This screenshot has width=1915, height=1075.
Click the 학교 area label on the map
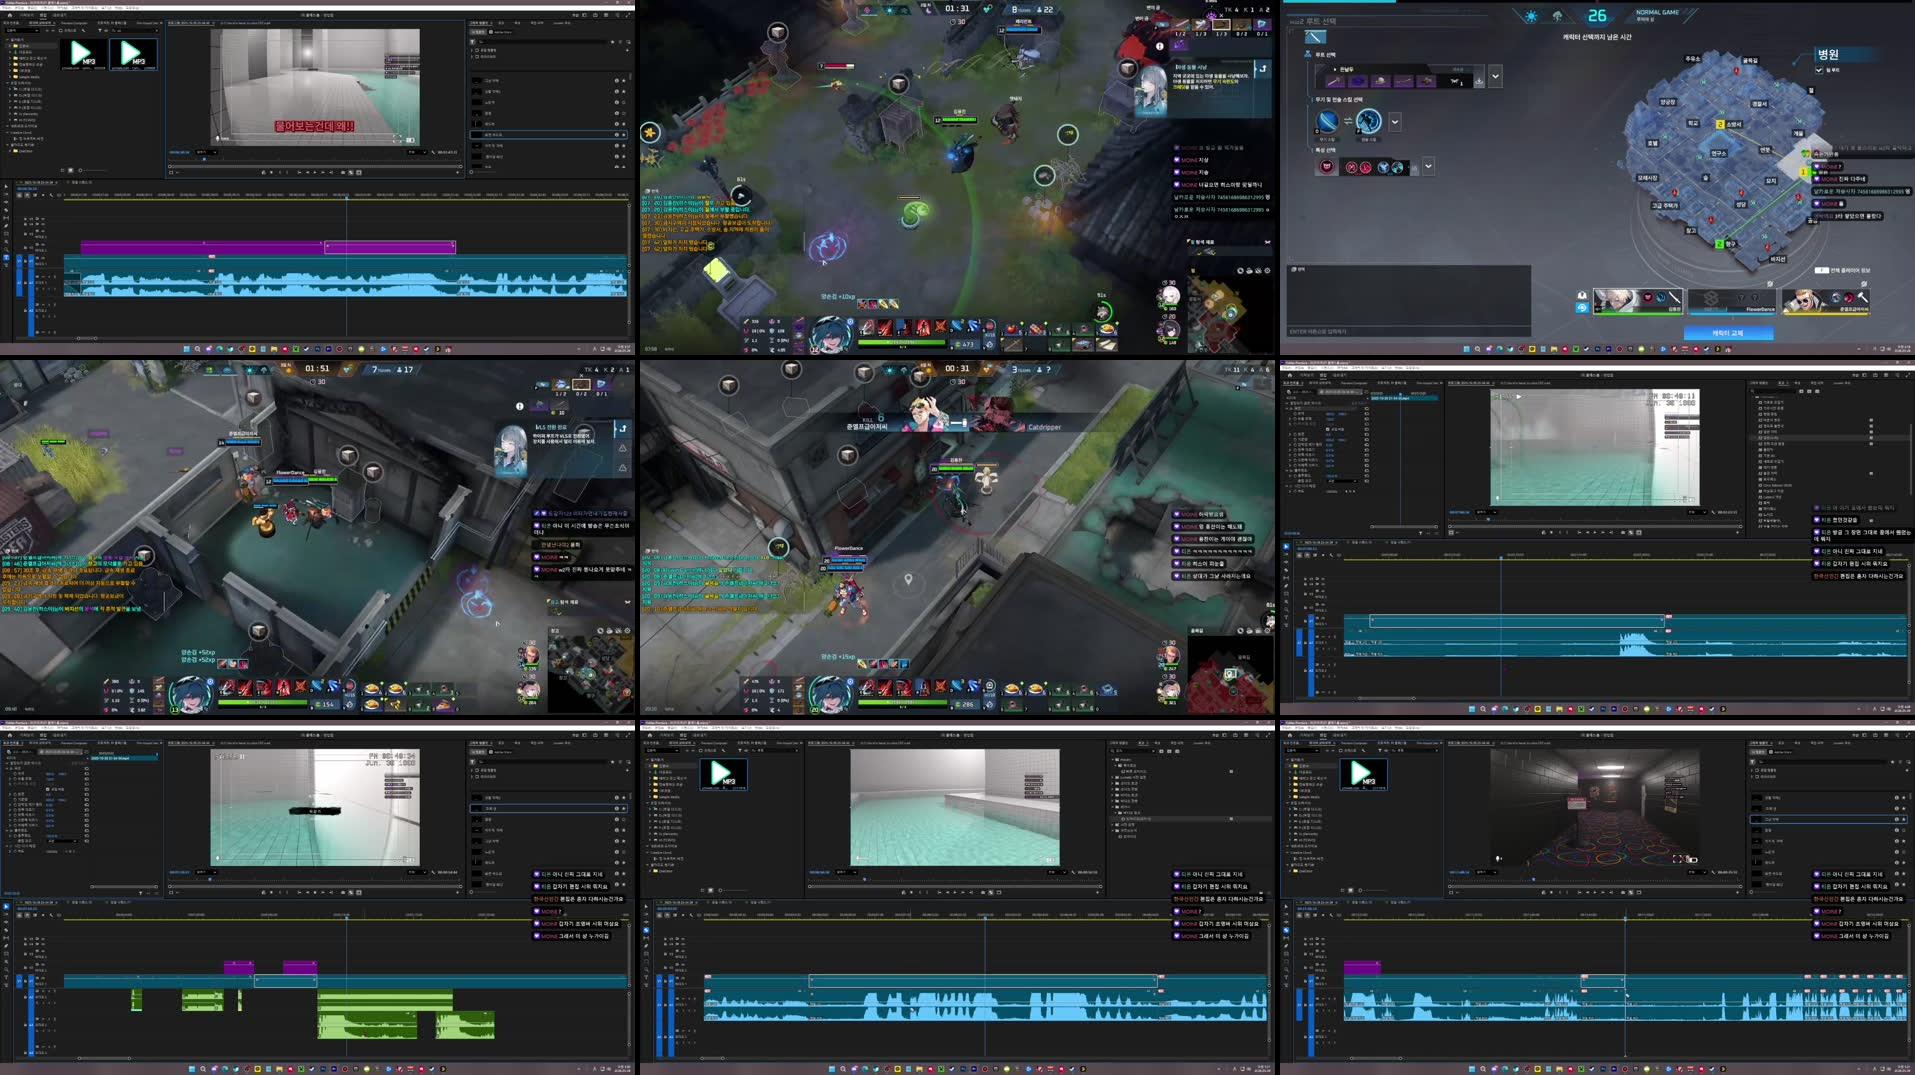tap(1693, 123)
